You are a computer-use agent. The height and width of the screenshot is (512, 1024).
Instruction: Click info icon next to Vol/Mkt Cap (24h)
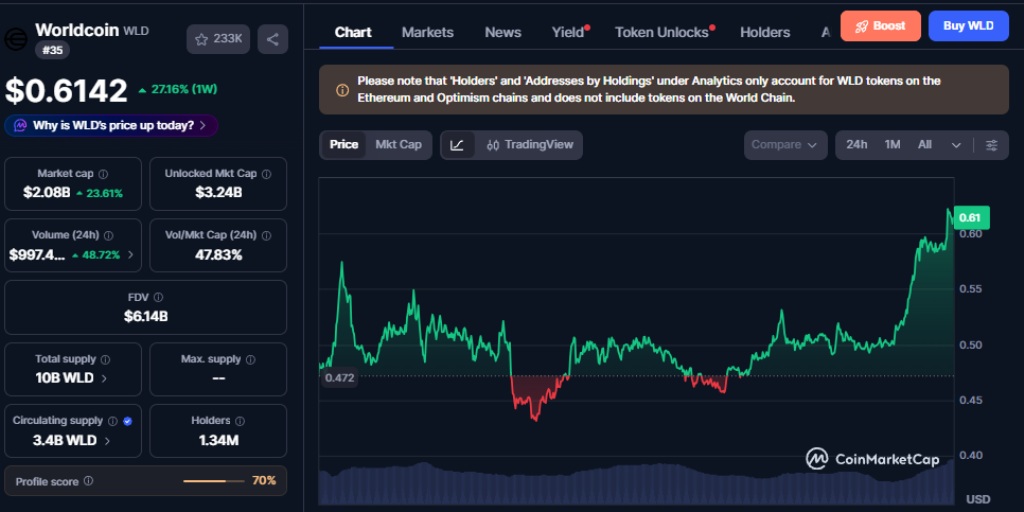(266, 236)
